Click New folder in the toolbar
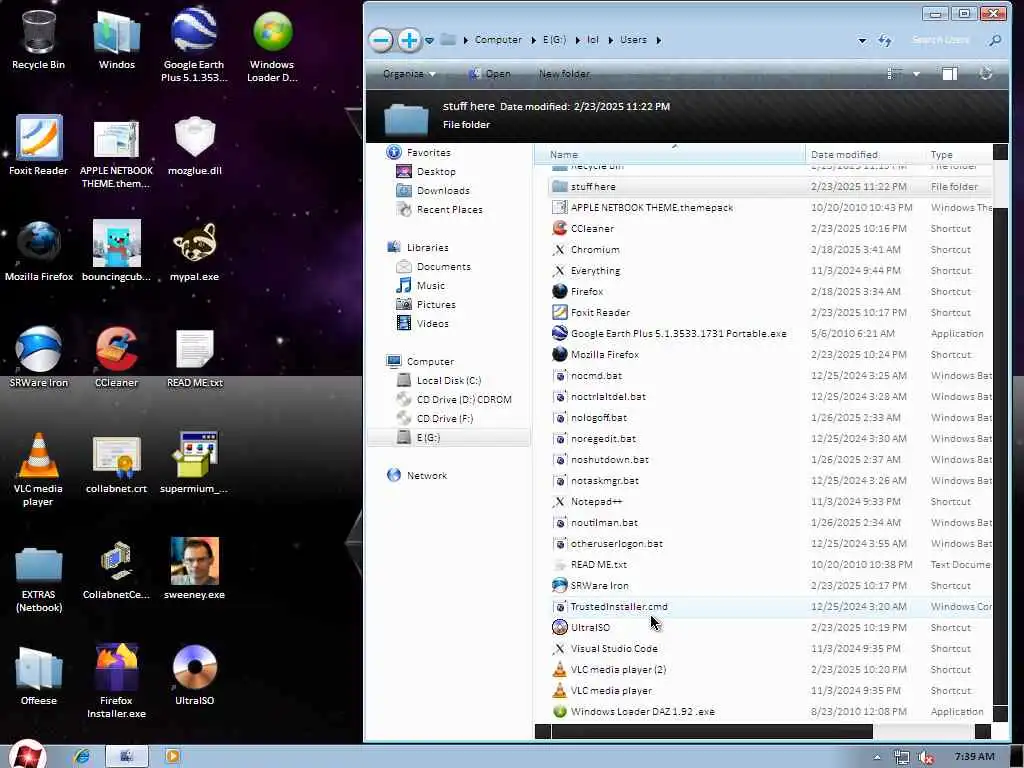Image resolution: width=1024 pixels, height=768 pixels. pos(564,74)
